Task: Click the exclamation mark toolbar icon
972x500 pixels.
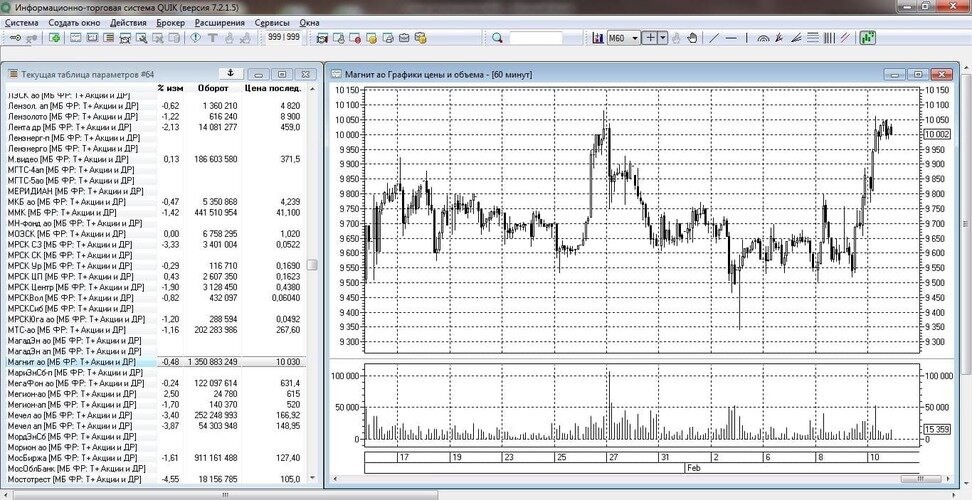Action: click(x=195, y=38)
